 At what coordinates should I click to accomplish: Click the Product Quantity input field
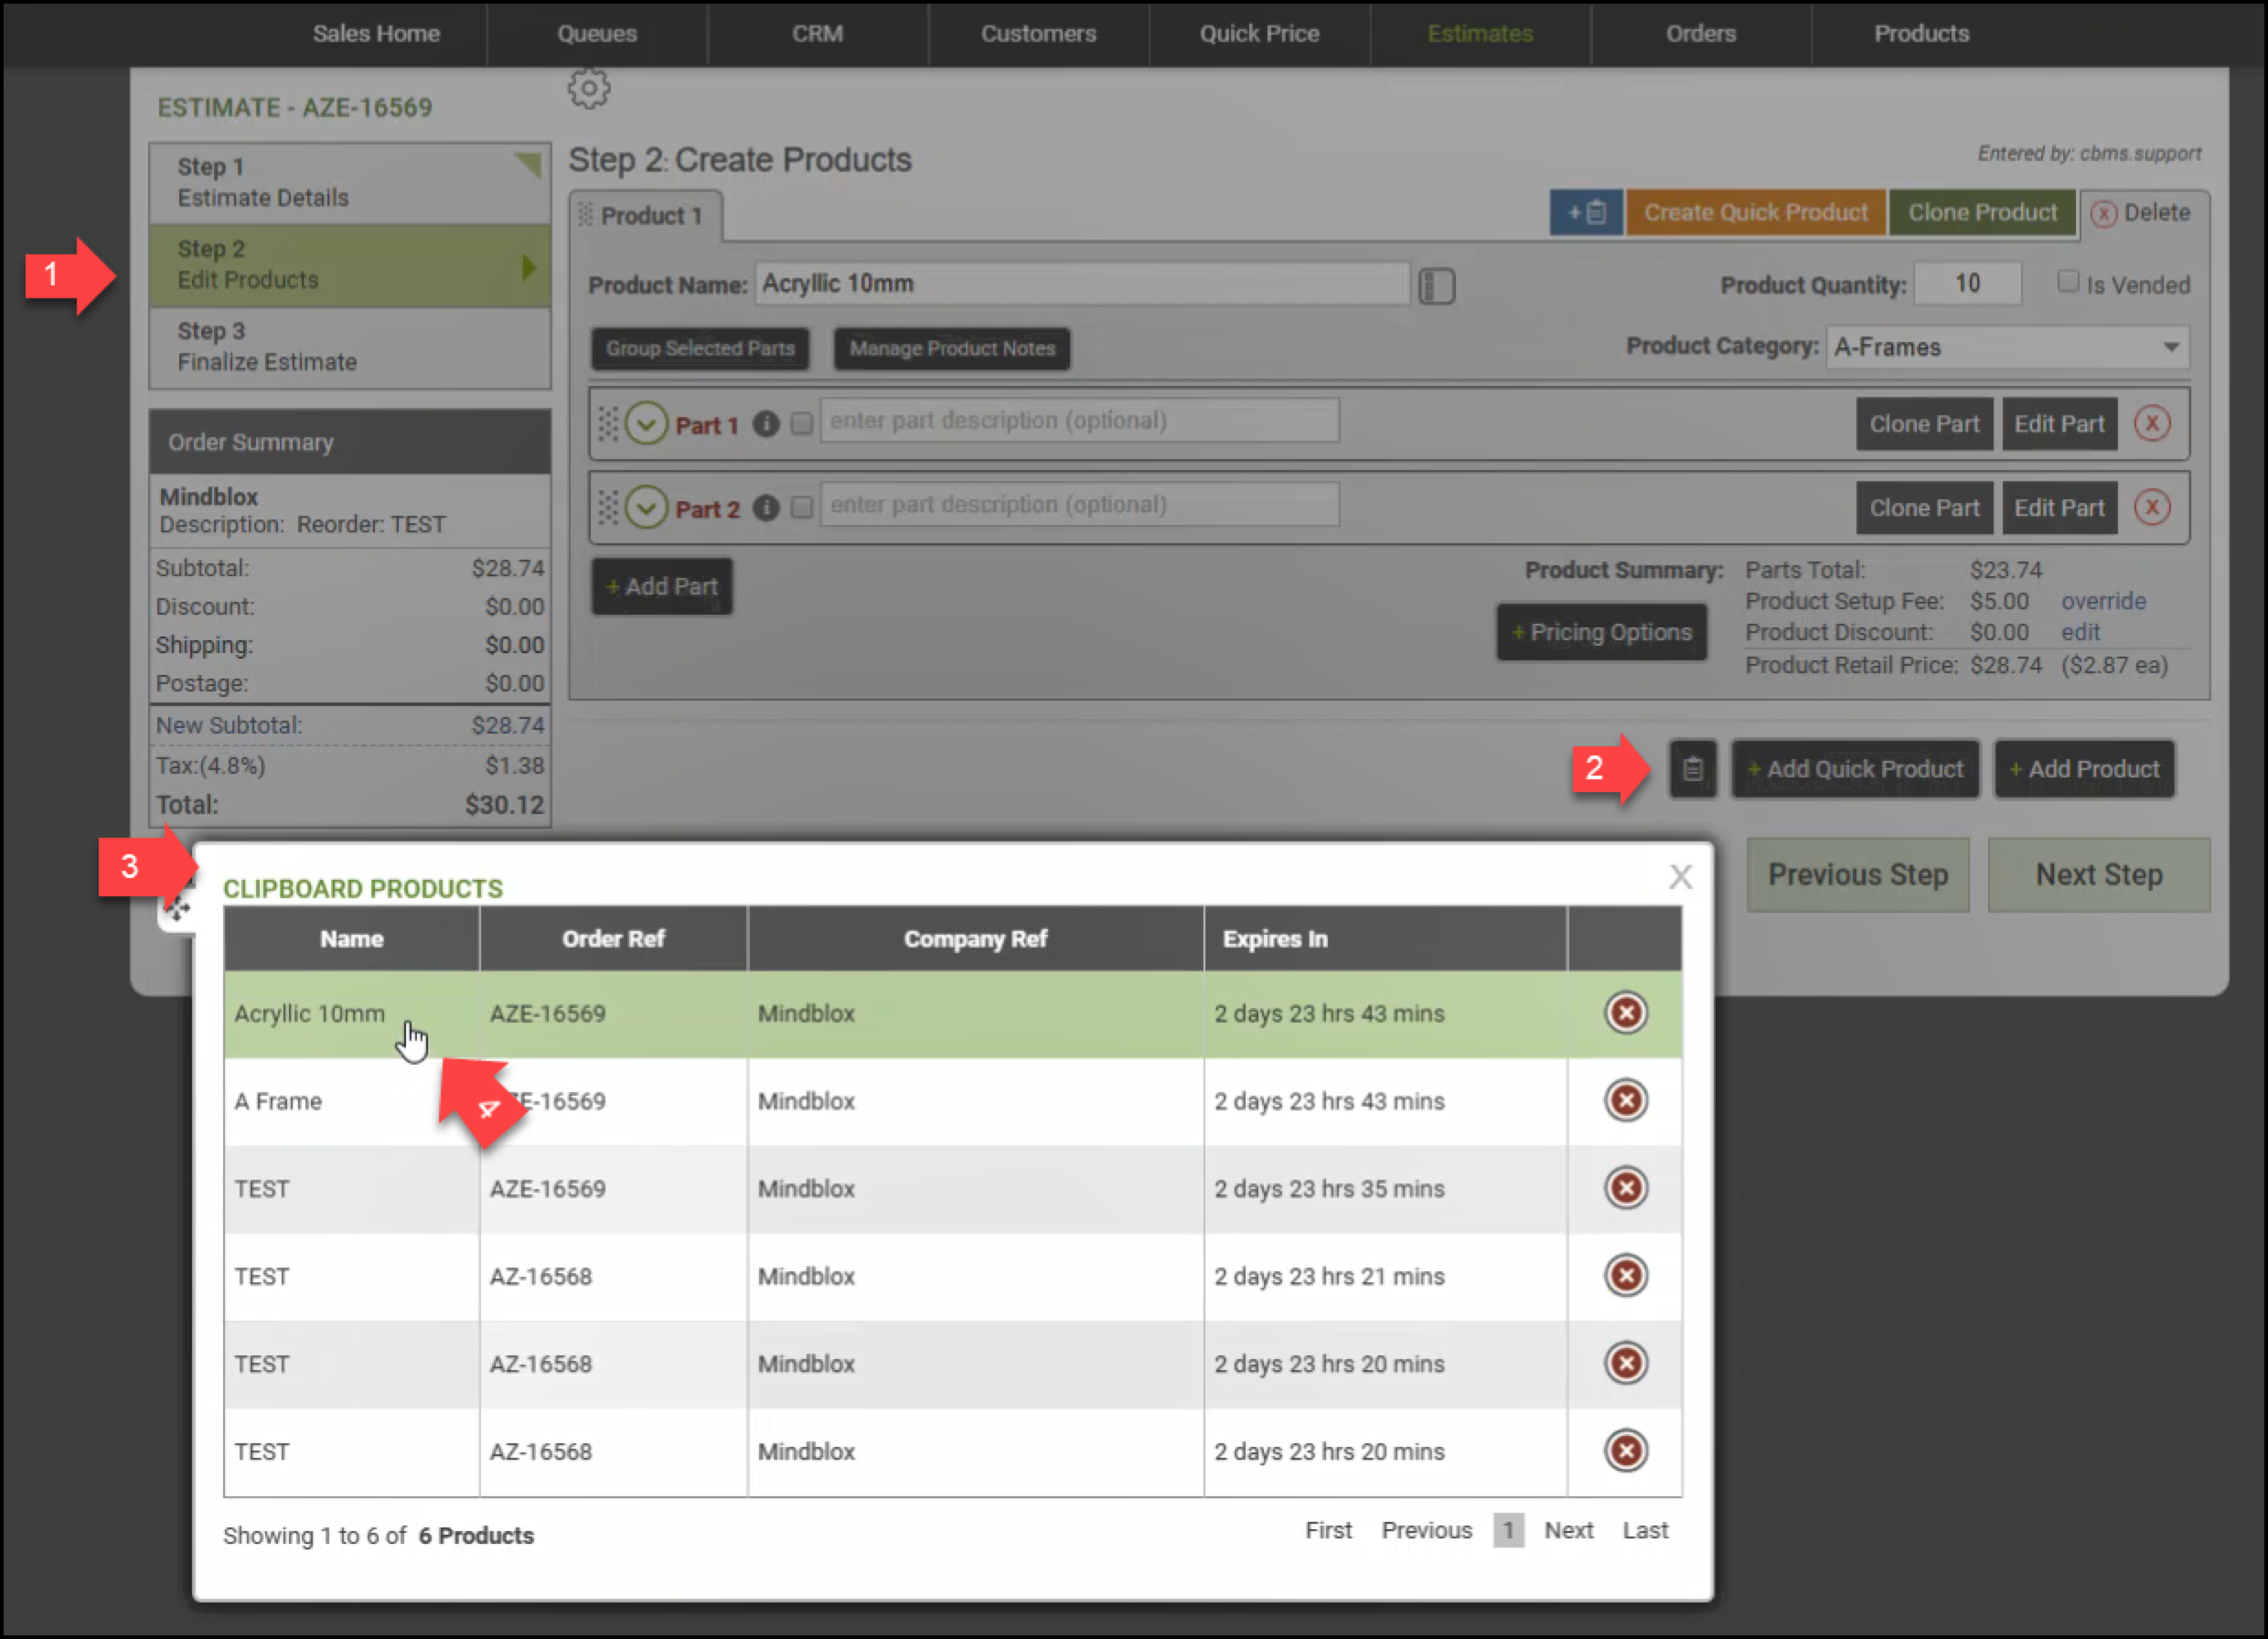click(1967, 284)
